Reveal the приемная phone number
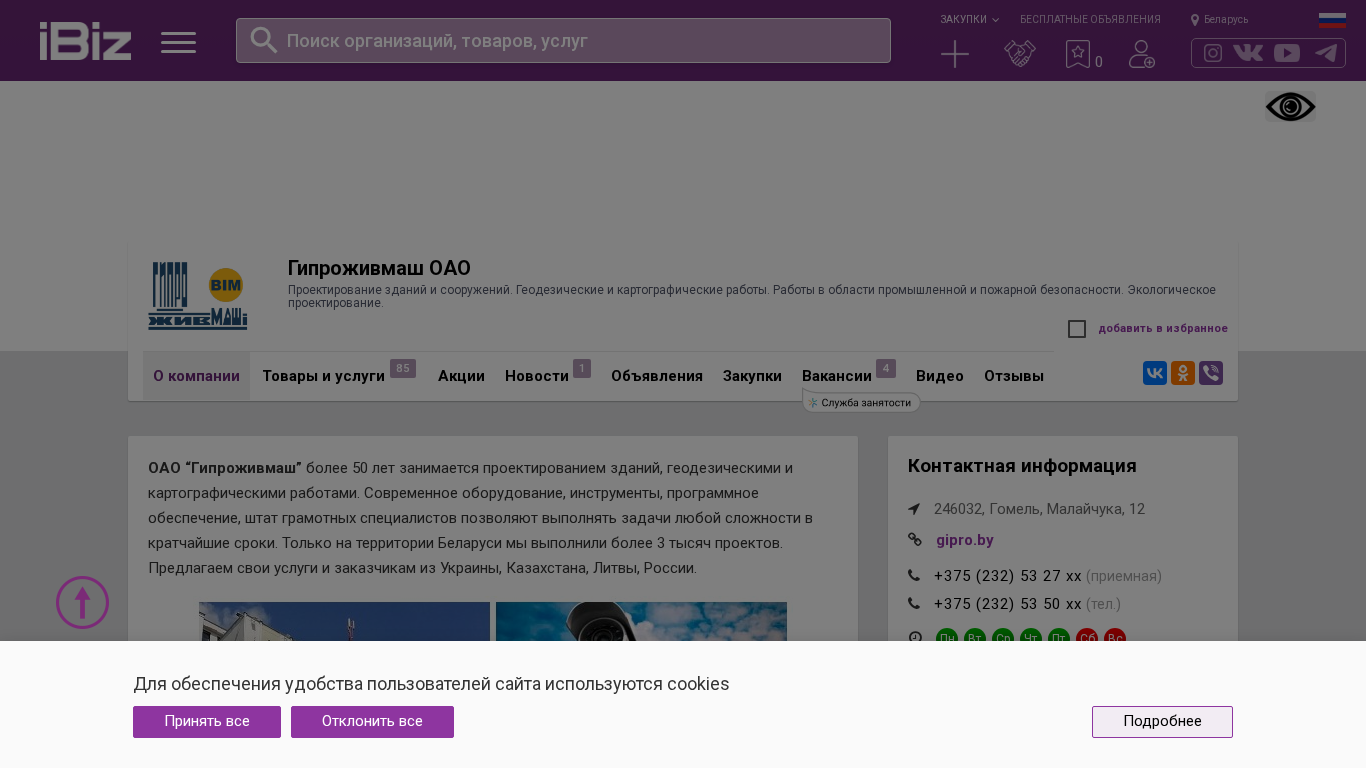This screenshot has height=768, width=1366. point(1008,576)
